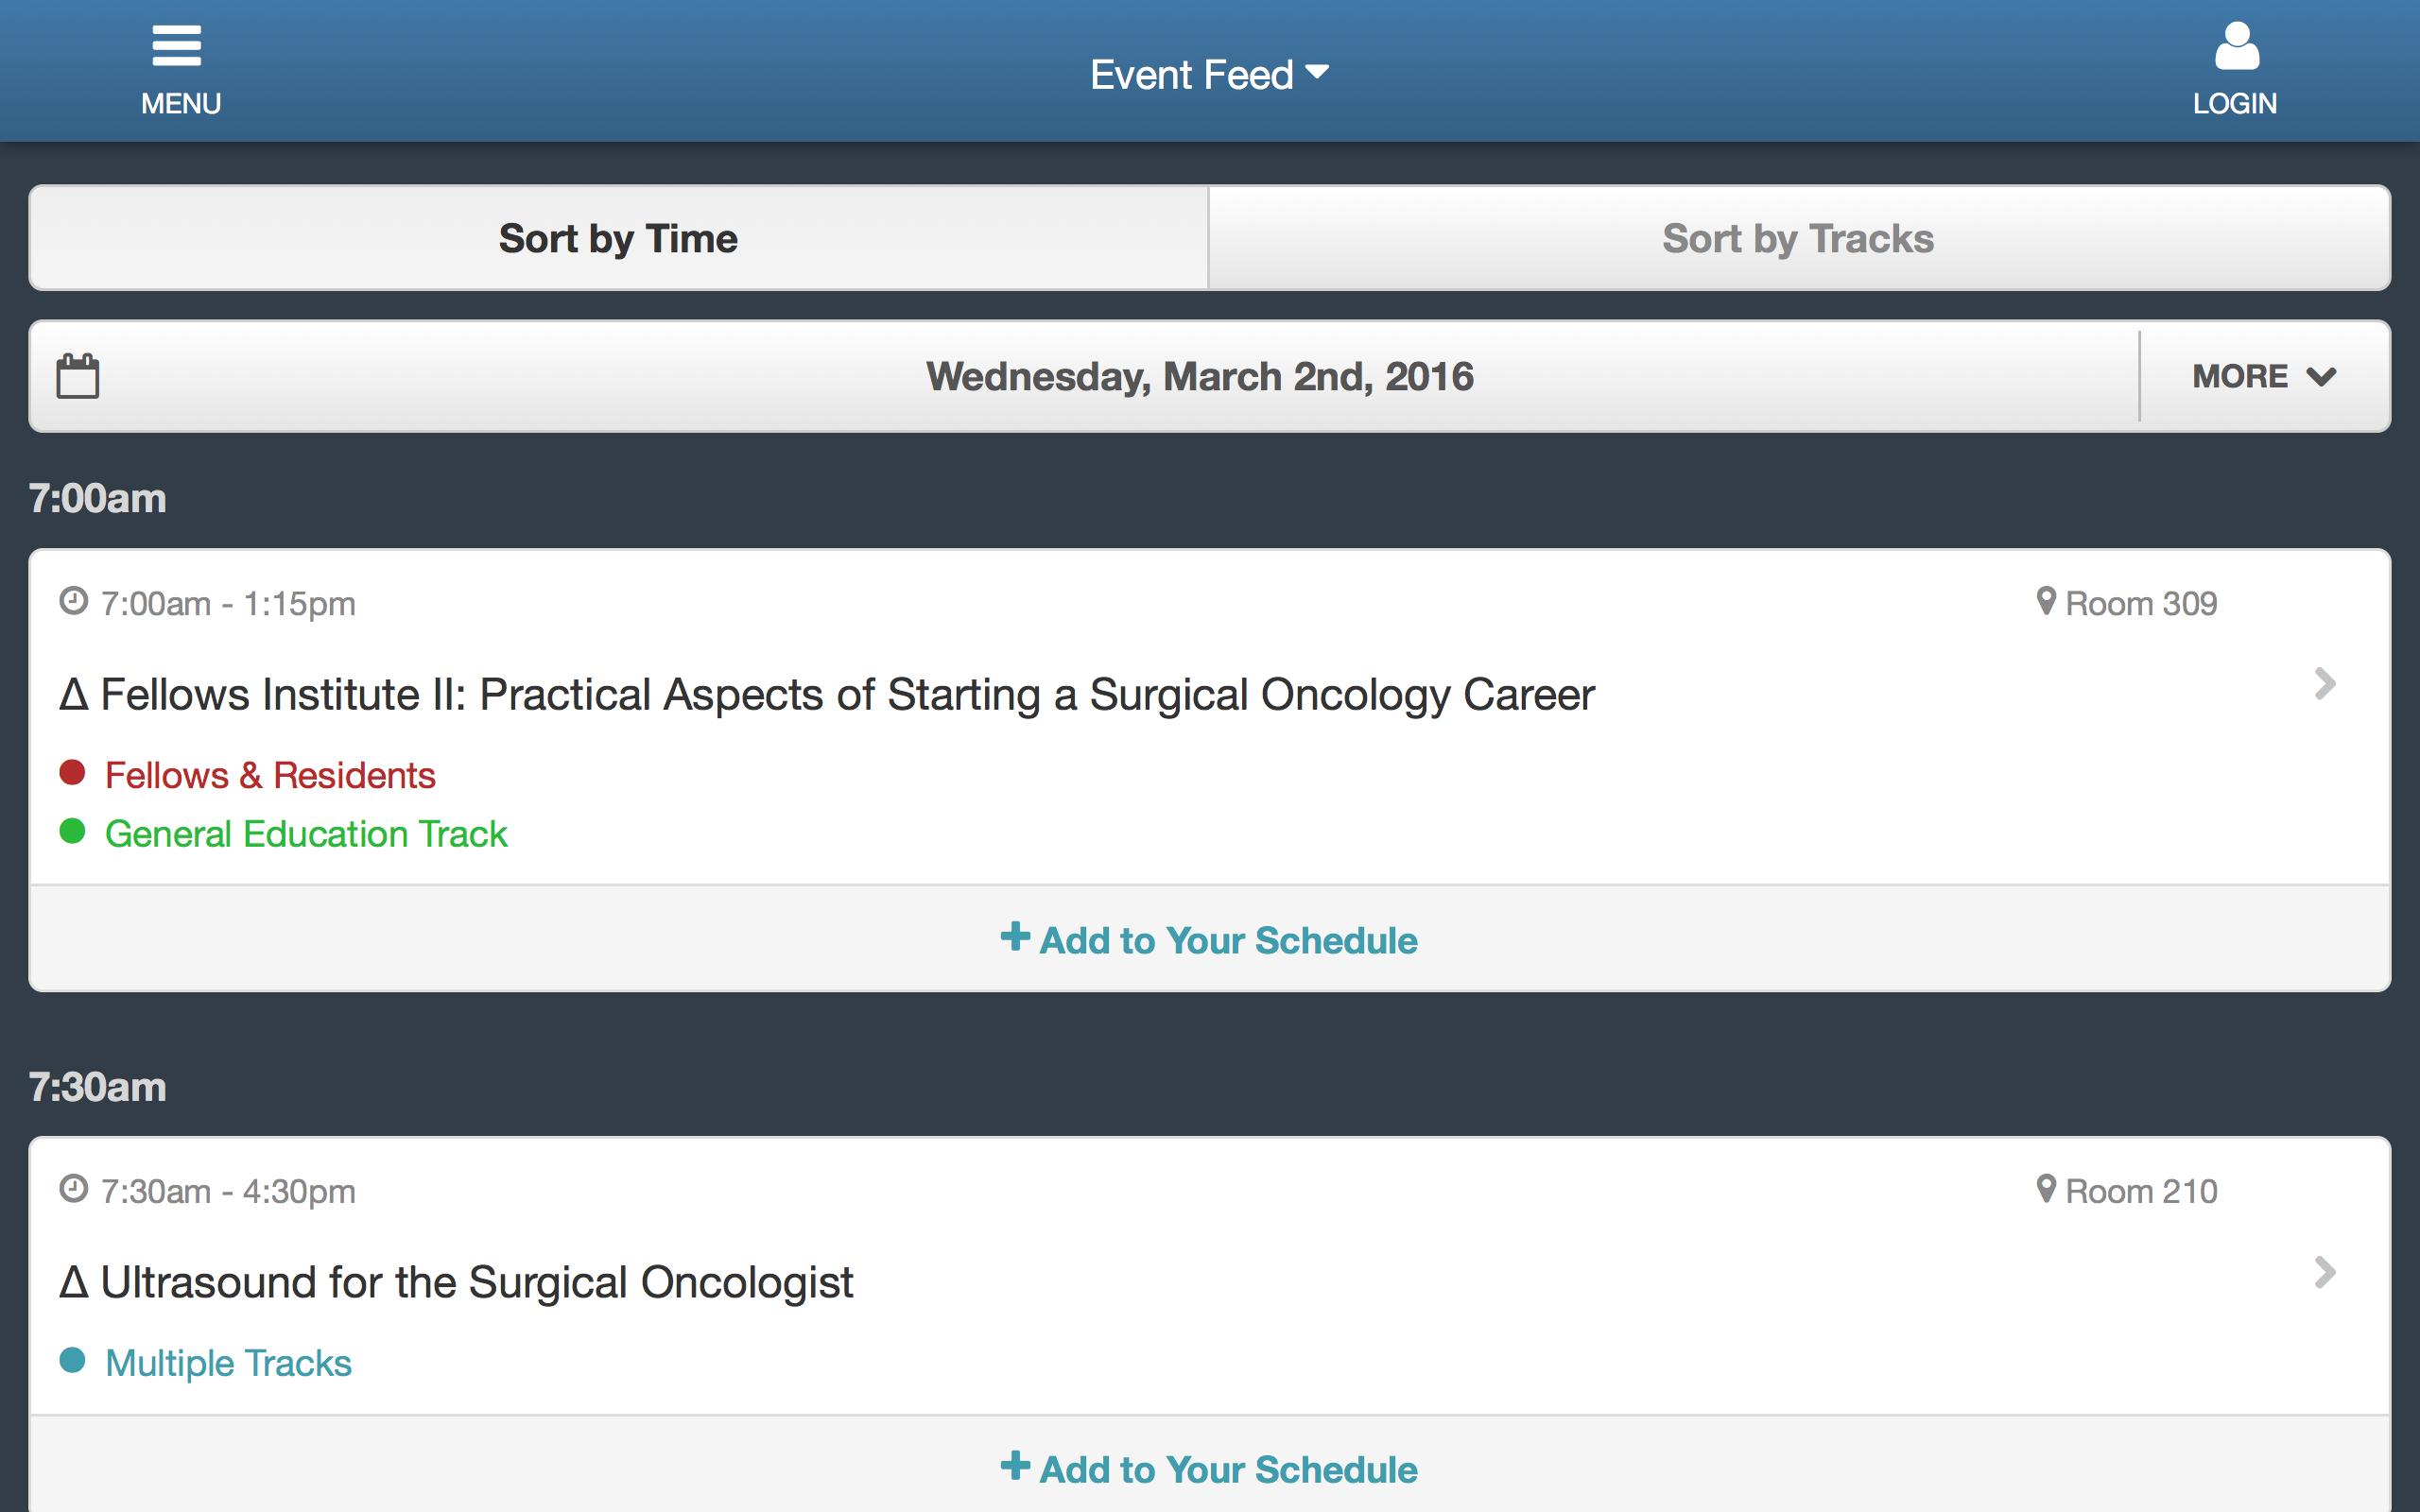Open Ultrasound session details chevron
2420x1512 pixels.
click(2325, 1272)
